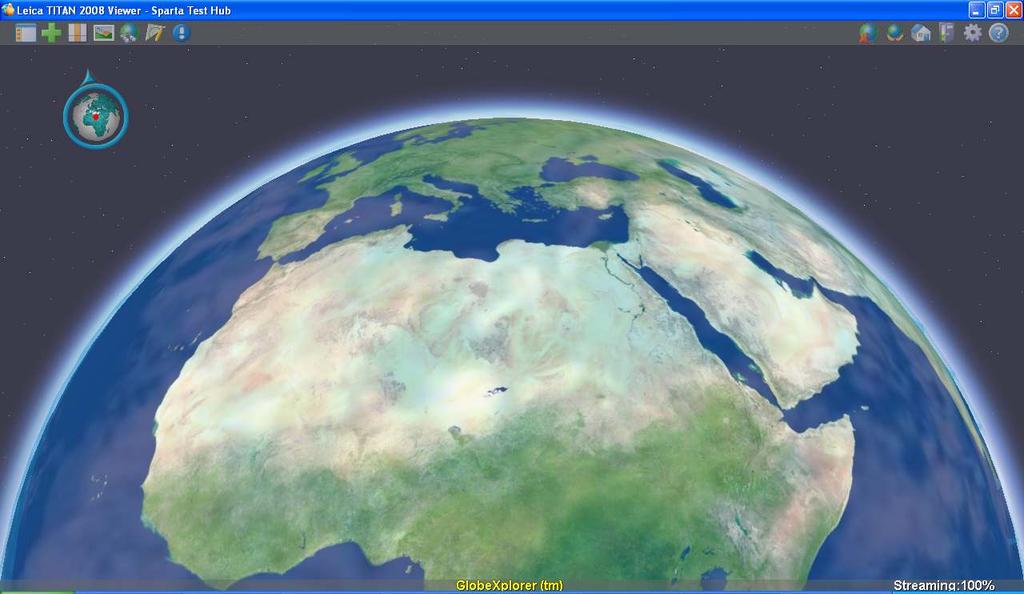The height and width of the screenshot is (594, 1024).
Task: Click the globe with person icon
Action: [x=868, y=33]
